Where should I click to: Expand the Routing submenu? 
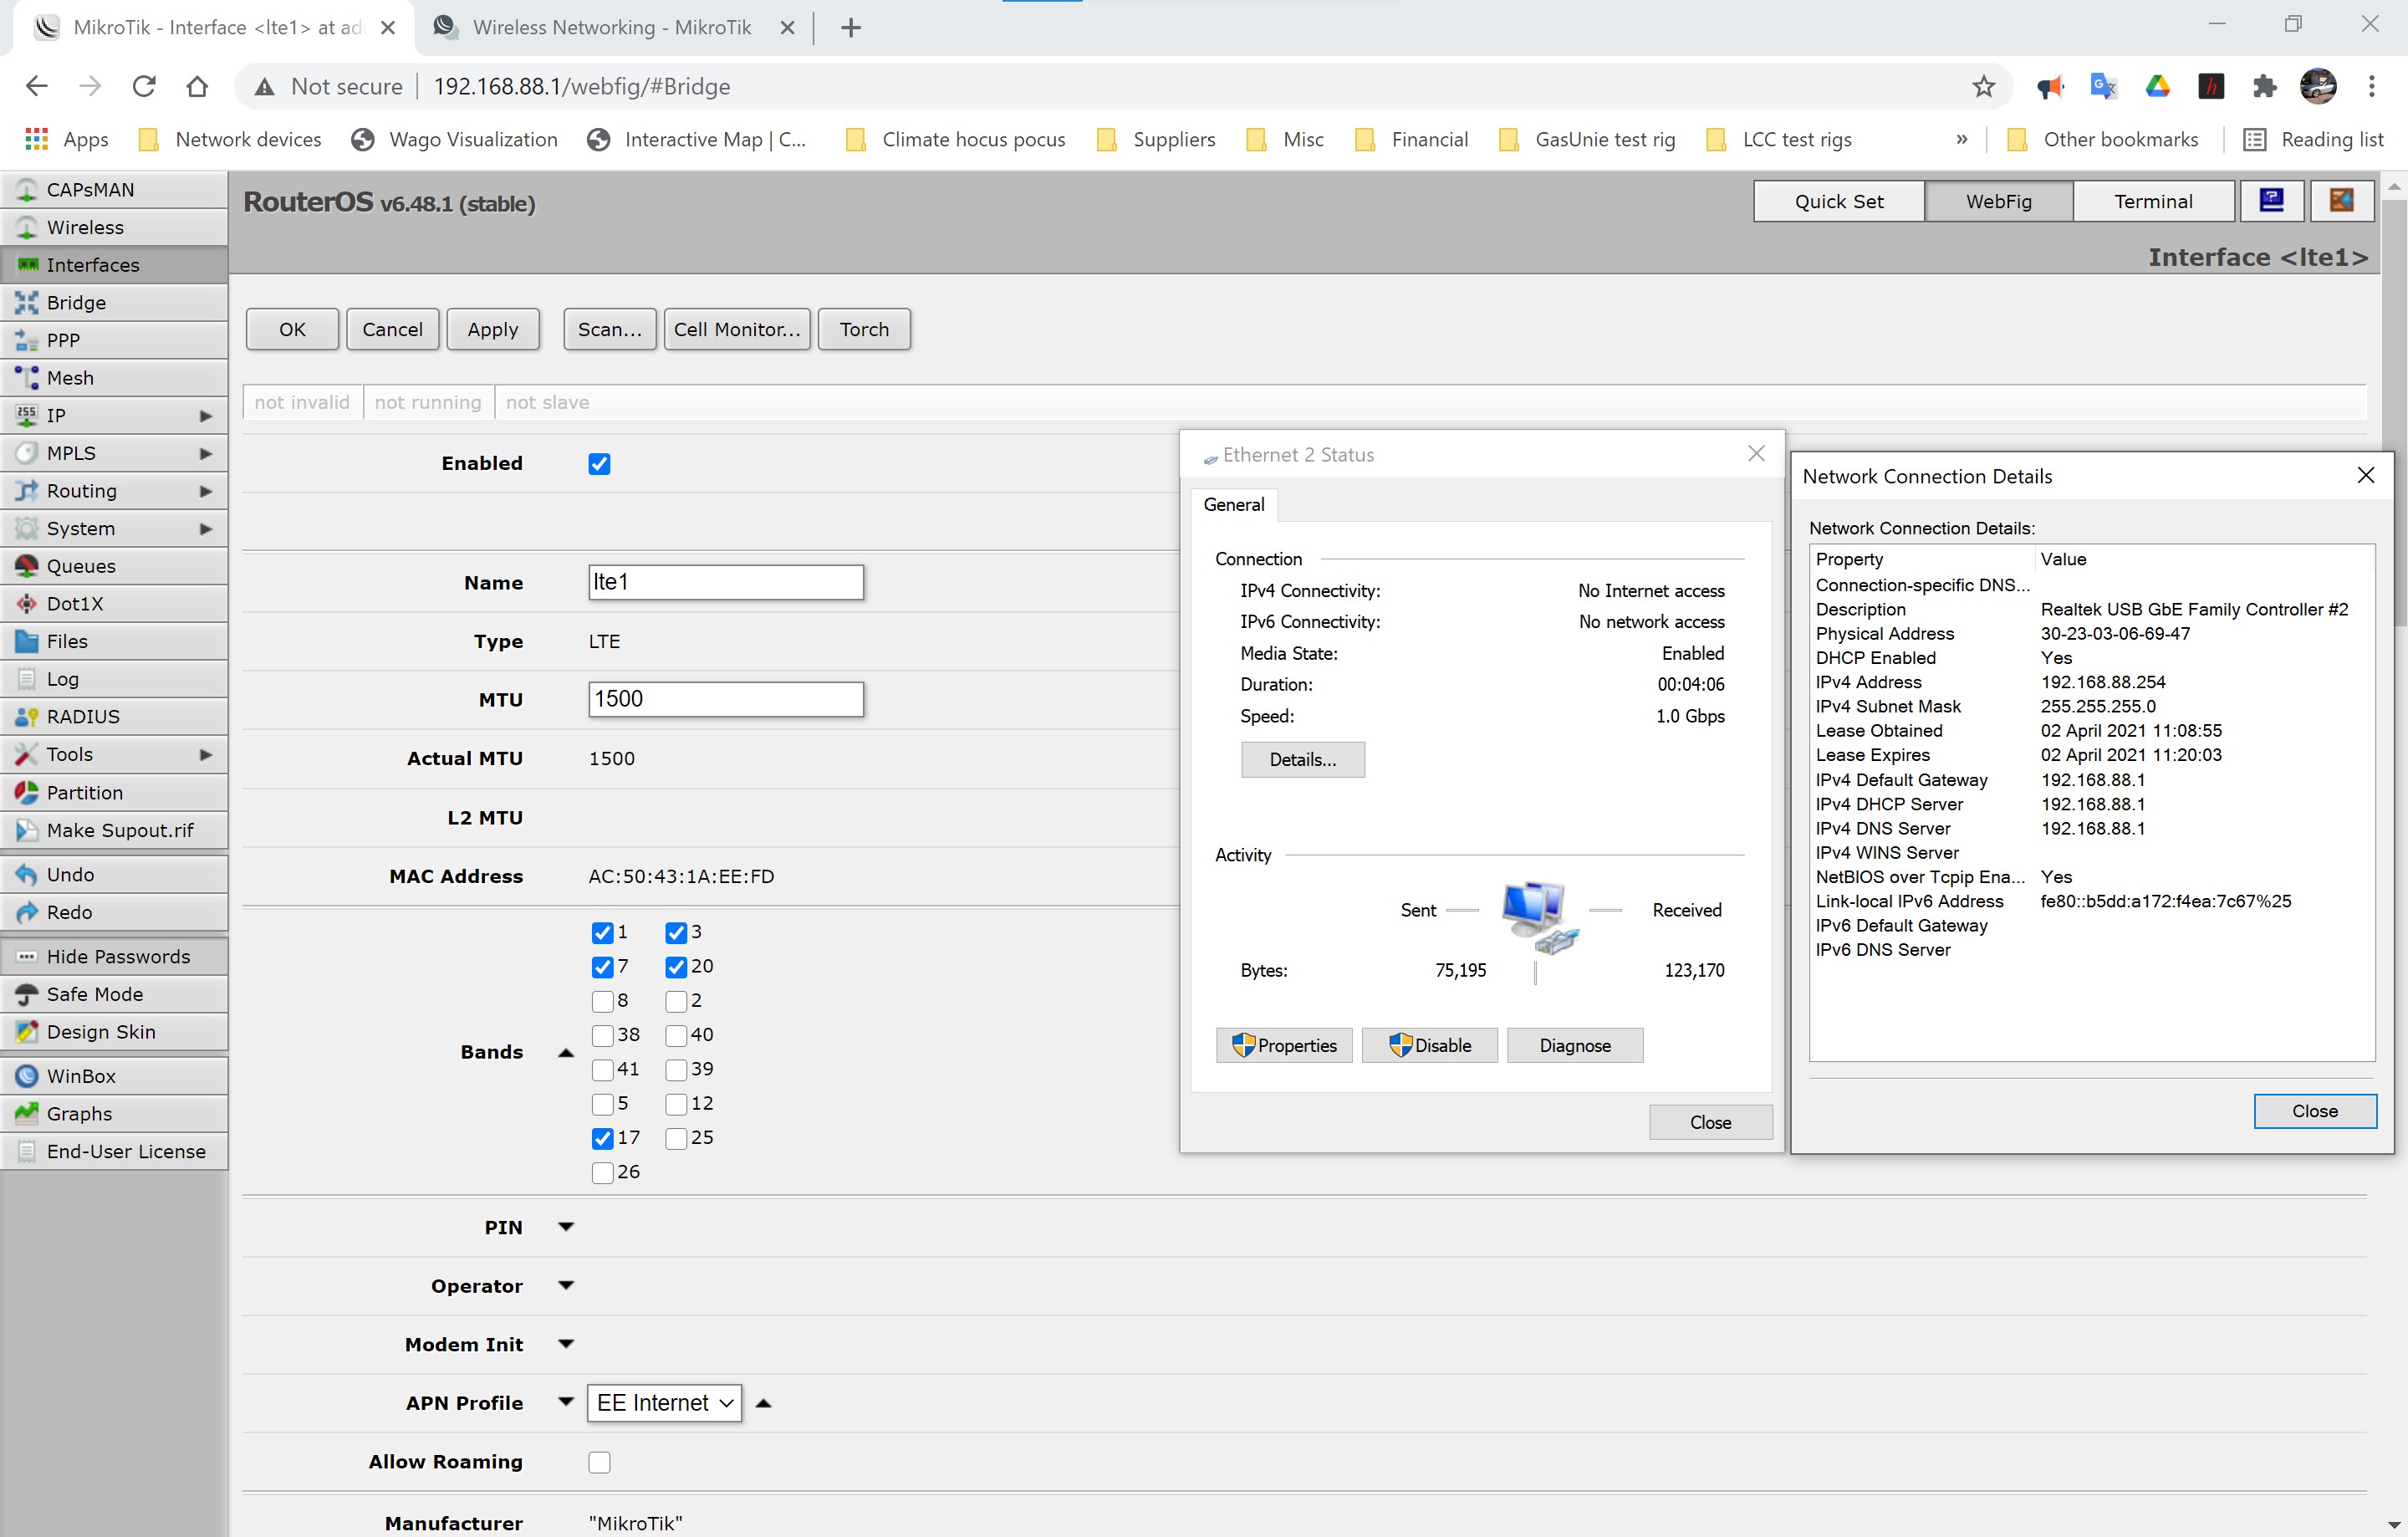click(206, 491)
